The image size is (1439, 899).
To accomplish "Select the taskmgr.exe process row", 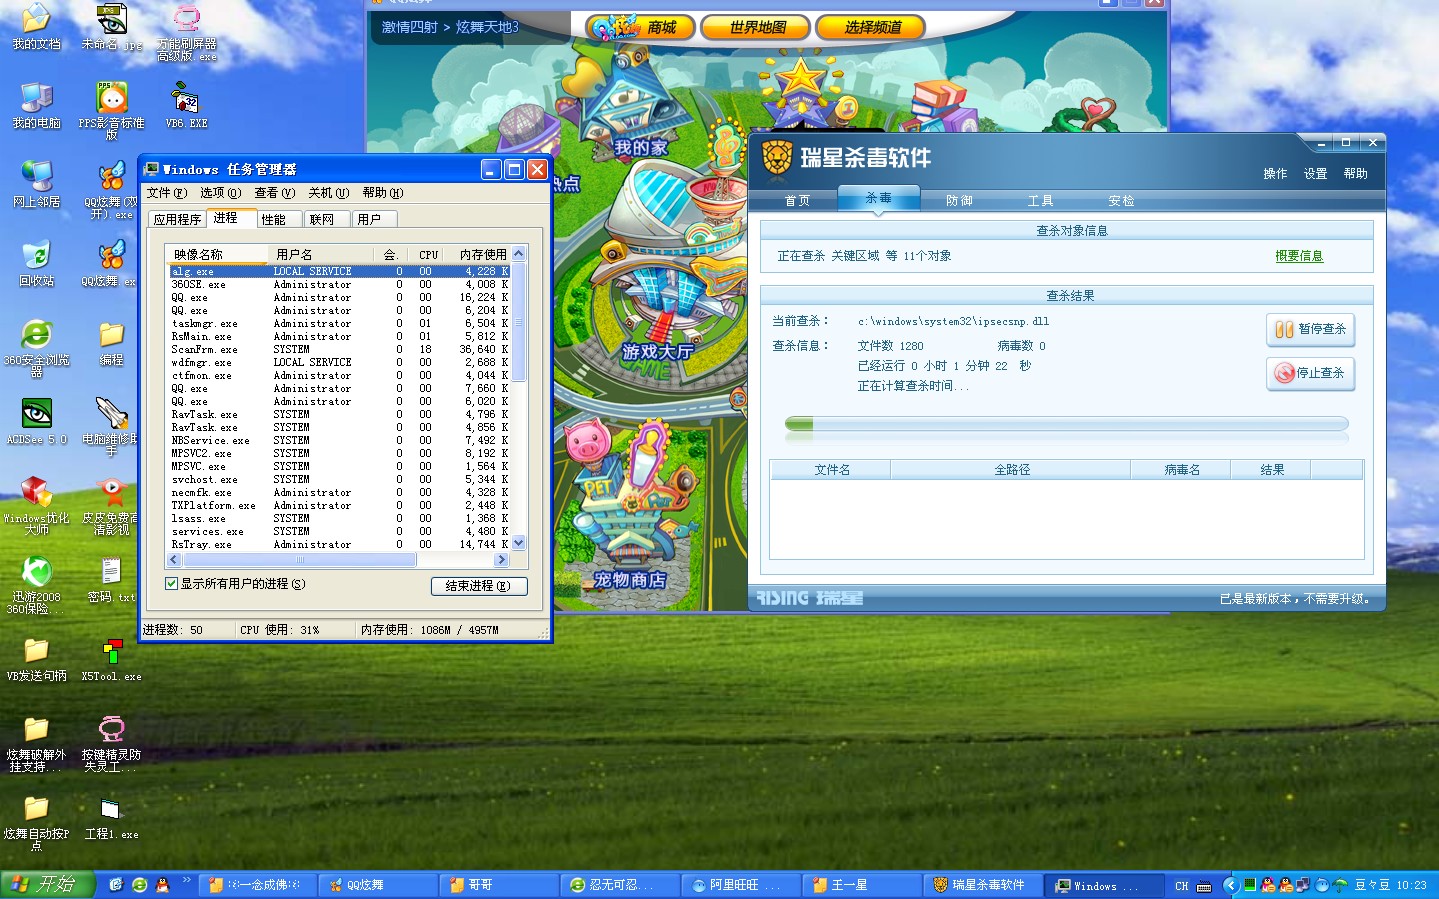I will click(x=340, y=323).
